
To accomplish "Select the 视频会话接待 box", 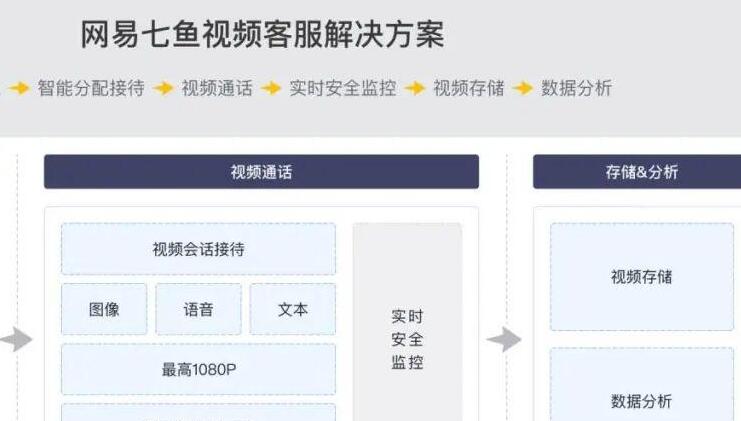I will 198,249.
